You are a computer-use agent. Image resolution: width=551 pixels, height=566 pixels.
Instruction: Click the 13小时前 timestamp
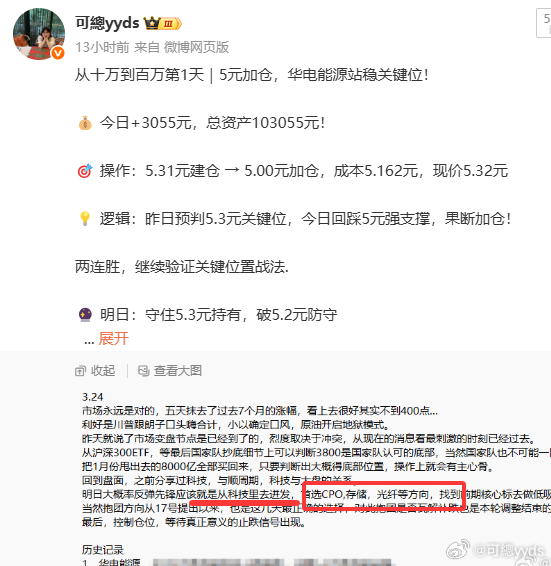(102, 47)
